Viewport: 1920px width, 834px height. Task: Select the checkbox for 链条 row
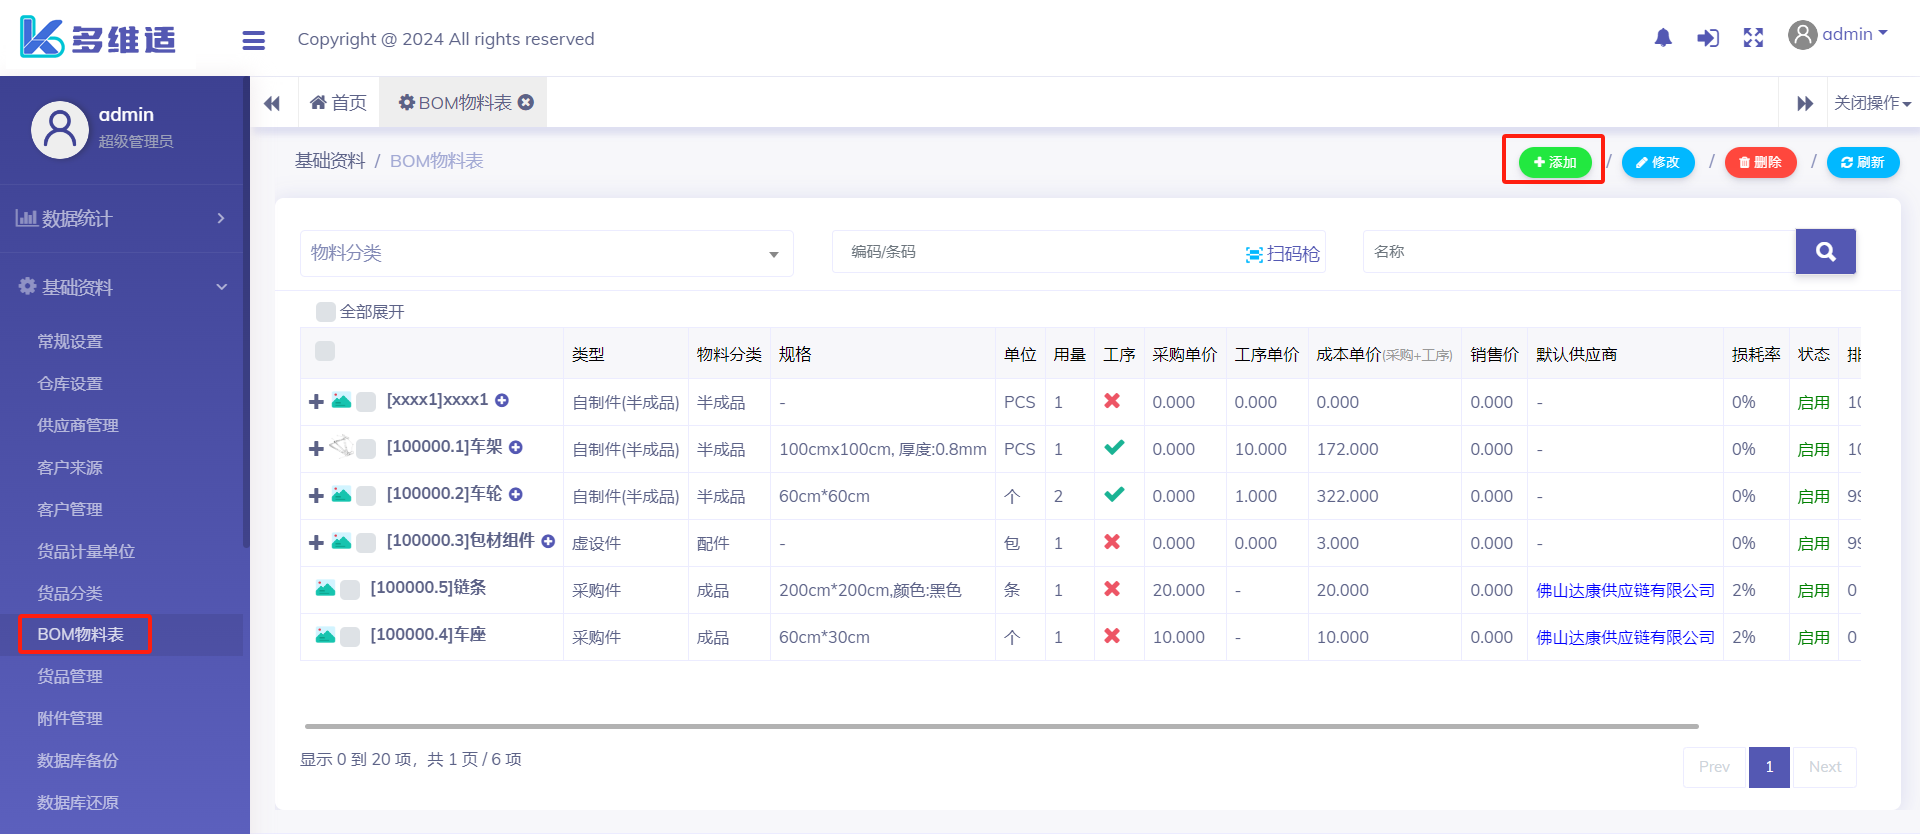350,590
